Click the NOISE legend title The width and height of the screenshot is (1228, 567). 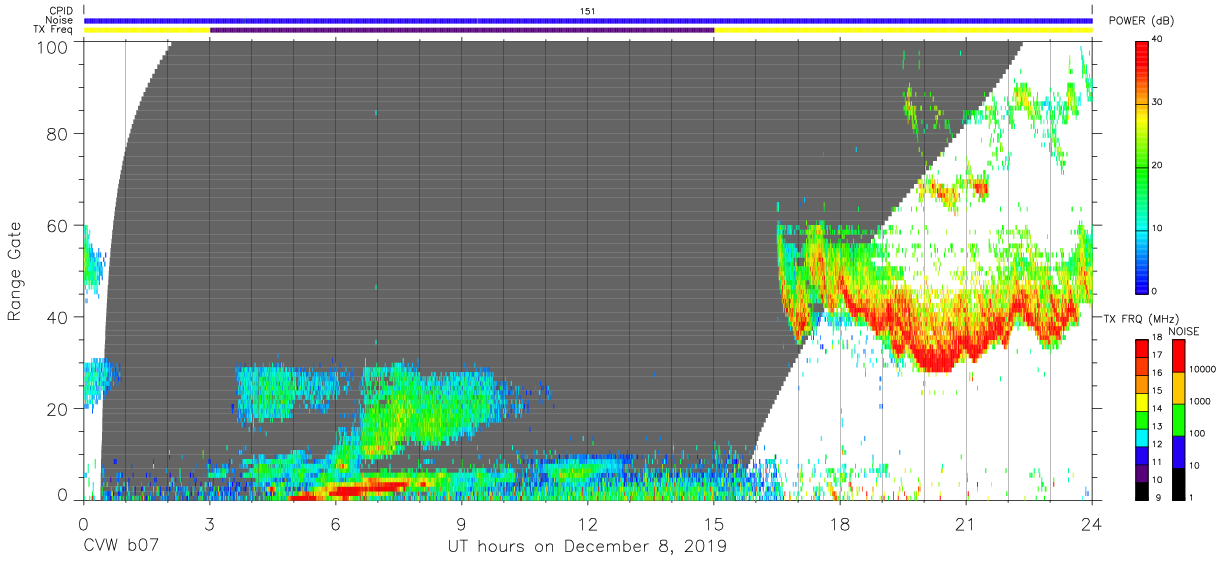1185,331
